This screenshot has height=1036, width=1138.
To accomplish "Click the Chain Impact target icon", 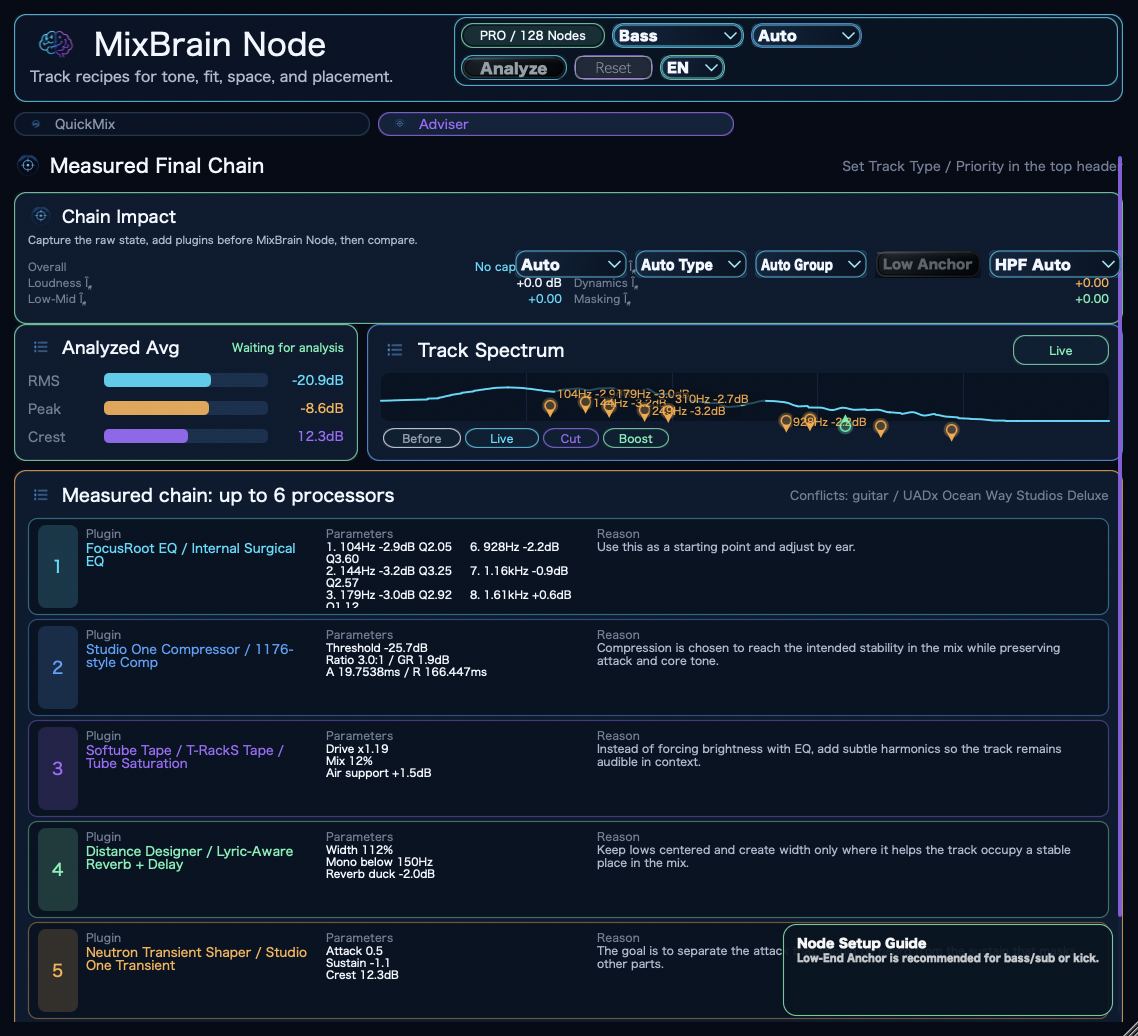I will pyautogui.click(x=41, y=216).
